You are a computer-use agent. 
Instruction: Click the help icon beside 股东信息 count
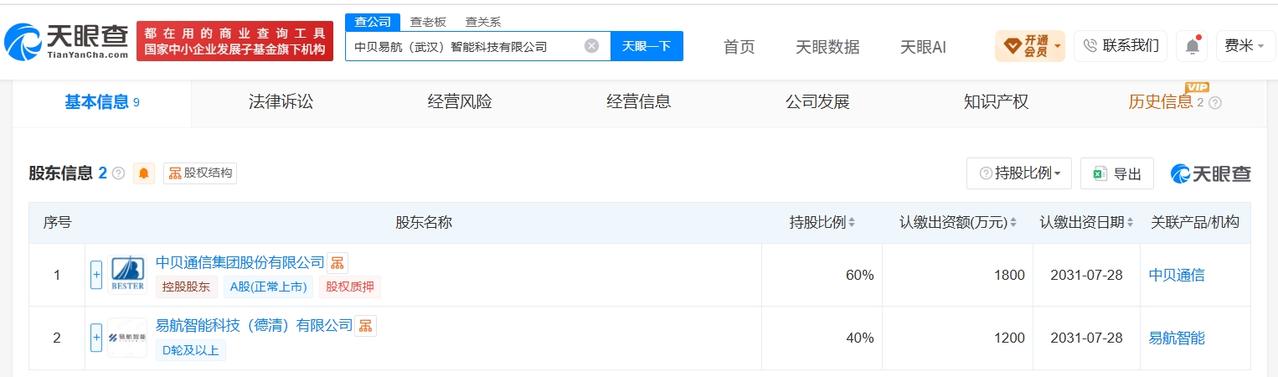[119, 173]
